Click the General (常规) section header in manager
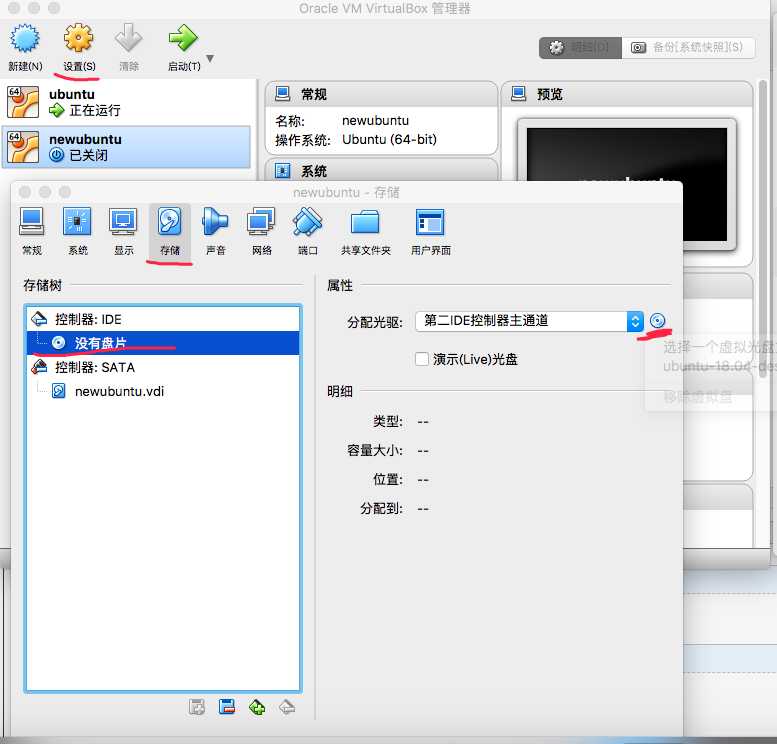 click(381, 94)
